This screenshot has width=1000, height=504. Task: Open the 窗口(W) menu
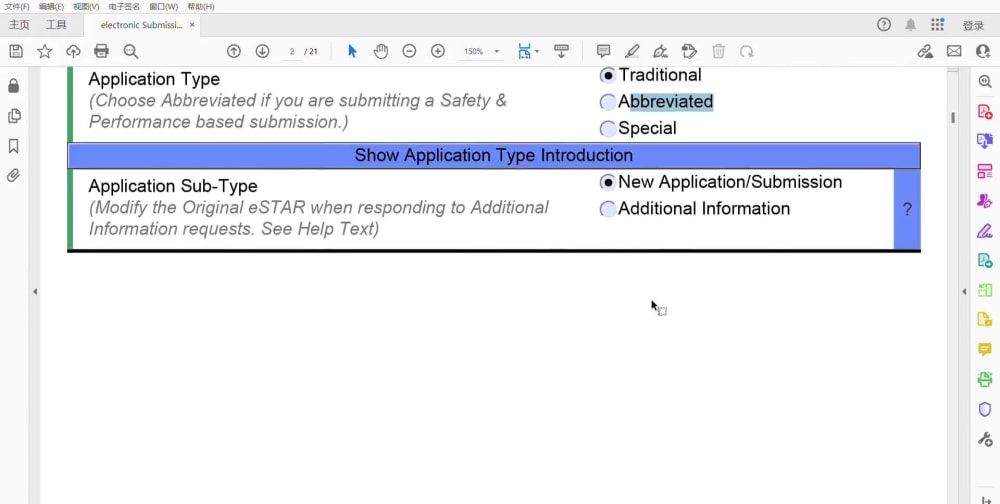point(164,6)
